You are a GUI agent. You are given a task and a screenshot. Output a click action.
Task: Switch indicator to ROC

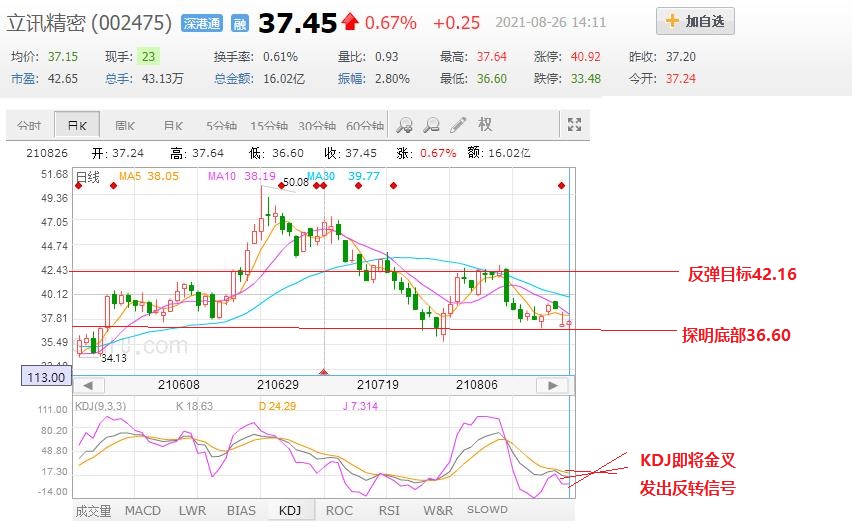(x=339, y=511)
